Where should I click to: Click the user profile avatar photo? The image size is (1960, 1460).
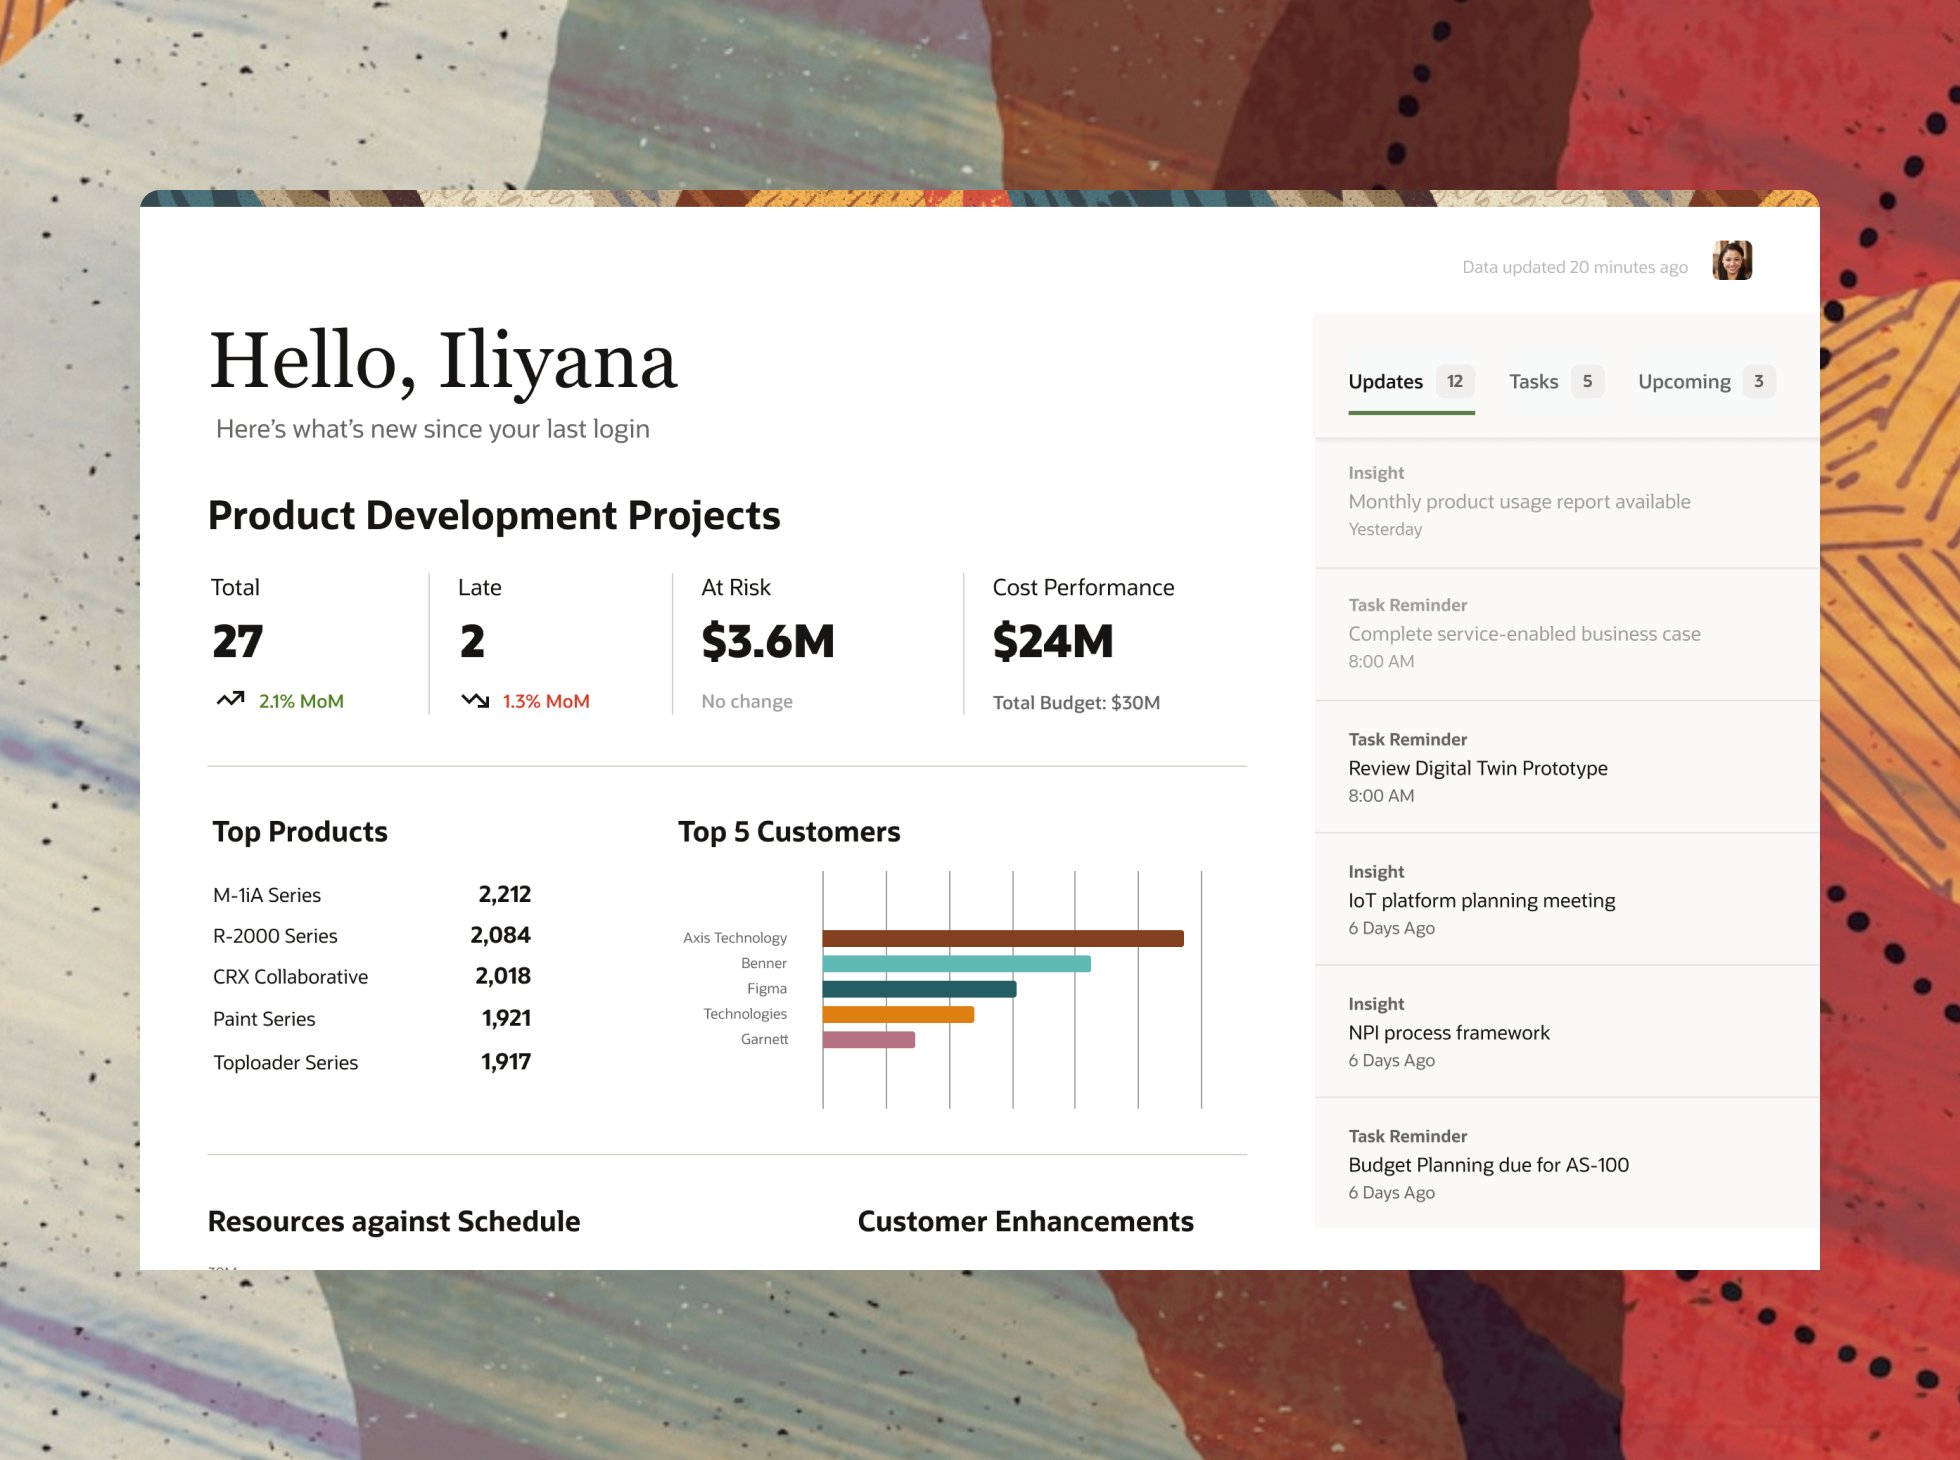tap(1731, 261)
